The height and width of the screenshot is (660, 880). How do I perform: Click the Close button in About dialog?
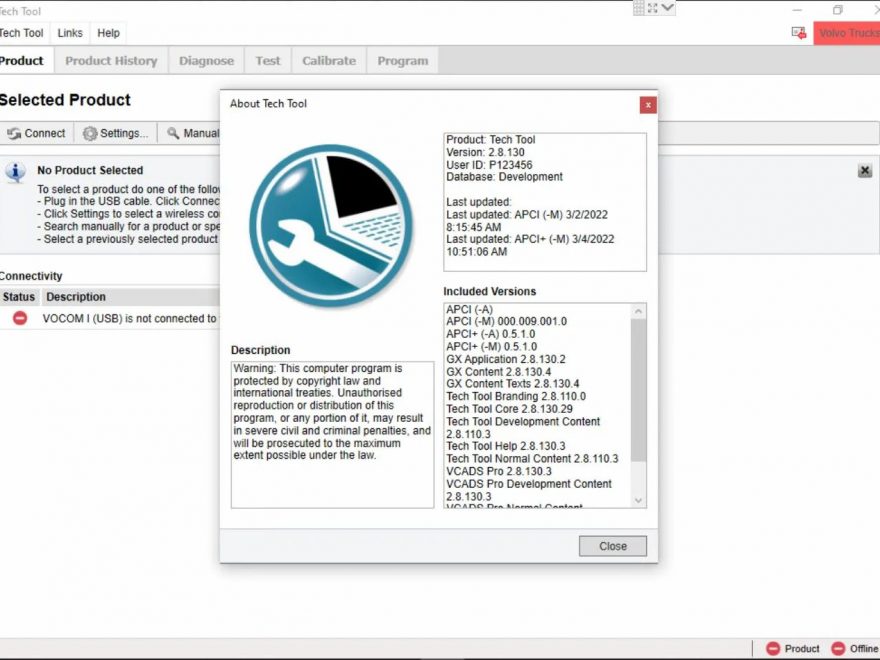(x=612, y=546)
